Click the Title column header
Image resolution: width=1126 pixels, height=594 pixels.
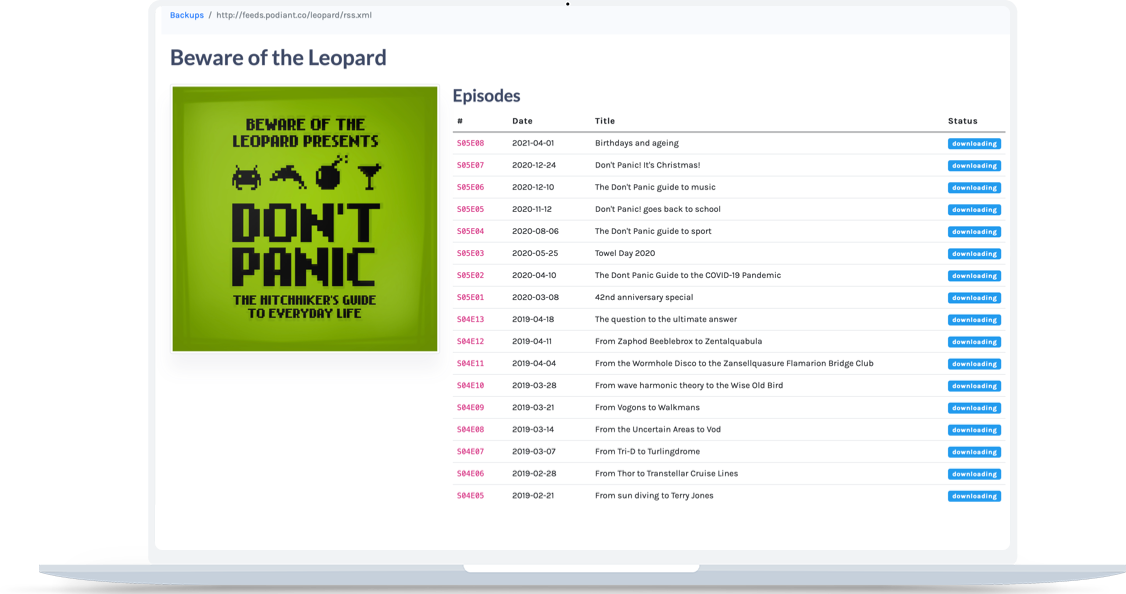[x=604, y=120]
